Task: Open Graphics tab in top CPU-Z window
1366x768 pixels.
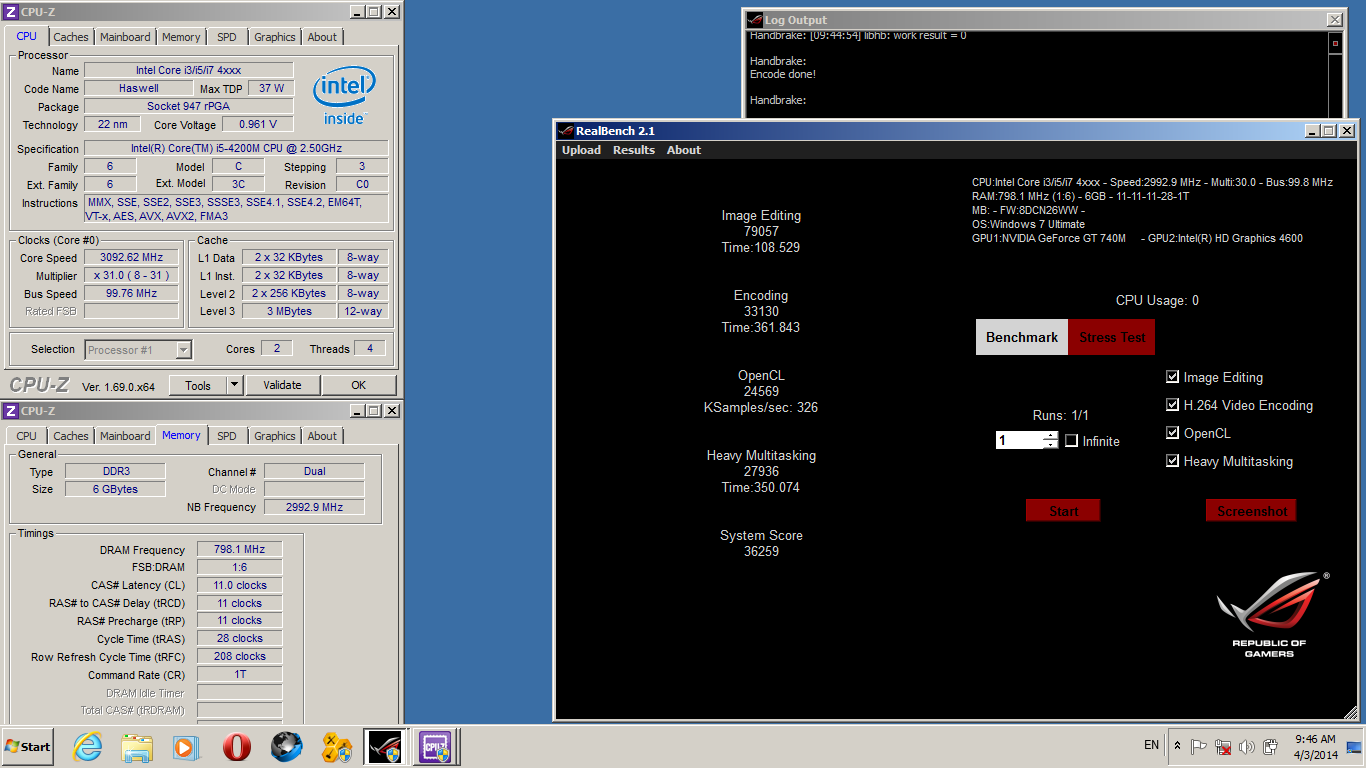Action: [275, 37]
